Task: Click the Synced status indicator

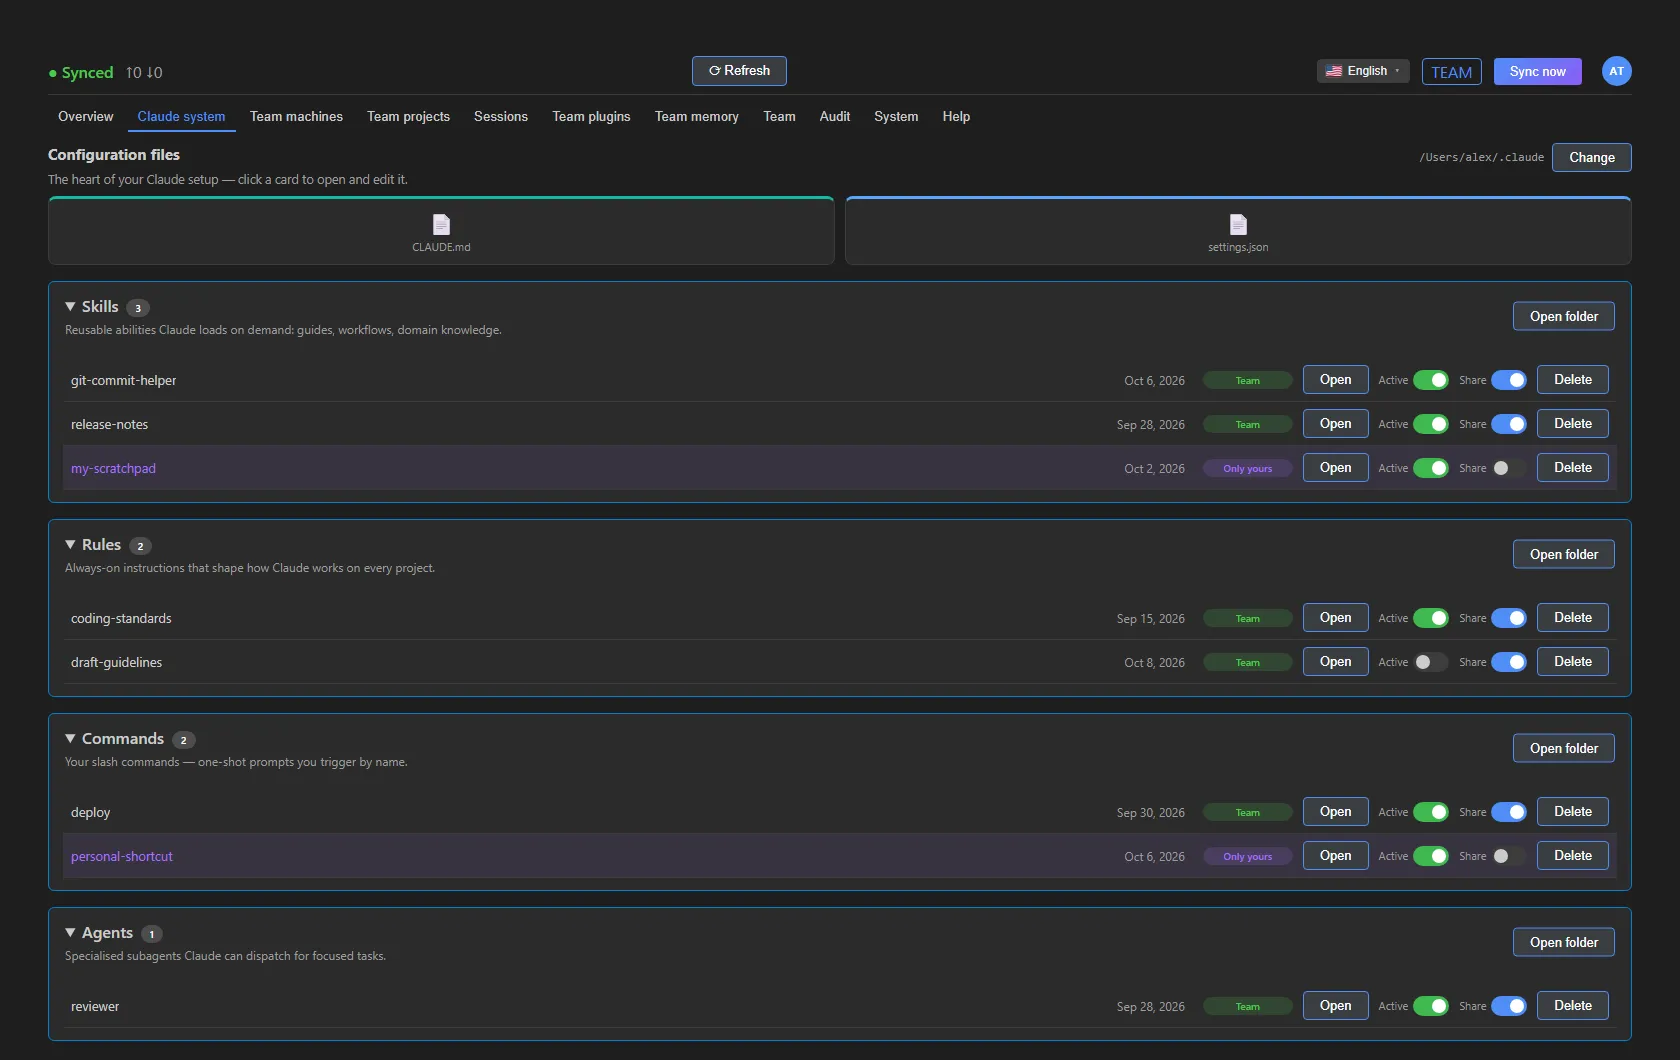Action: [81, 73]
